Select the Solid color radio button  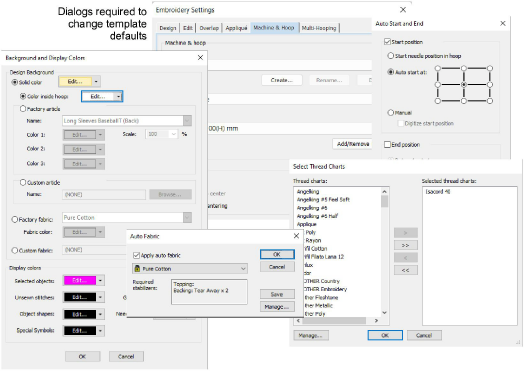point(15,82)
